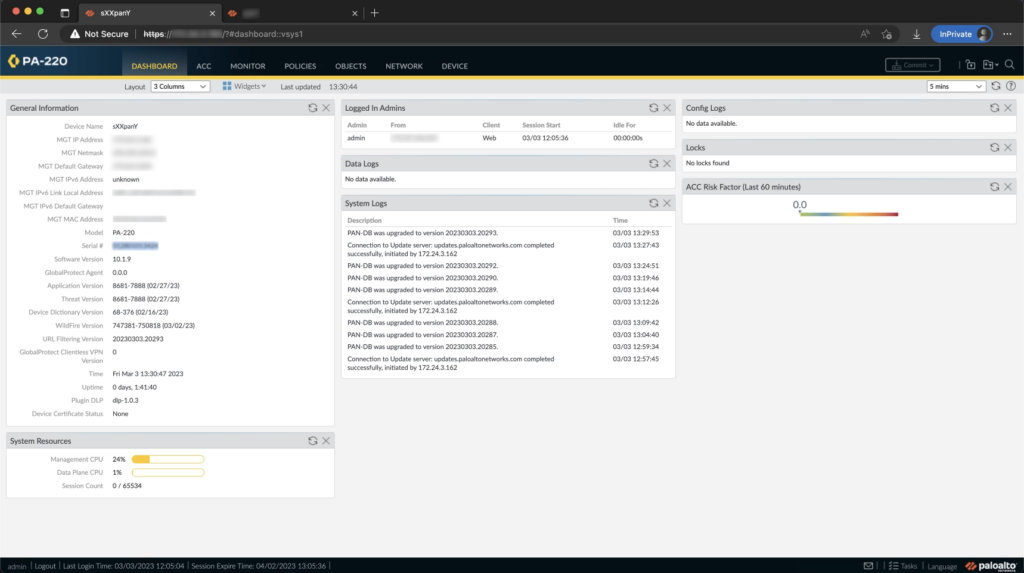Click the admin row in Logged In Admins
1024x573 pixels.
[507, 138]
